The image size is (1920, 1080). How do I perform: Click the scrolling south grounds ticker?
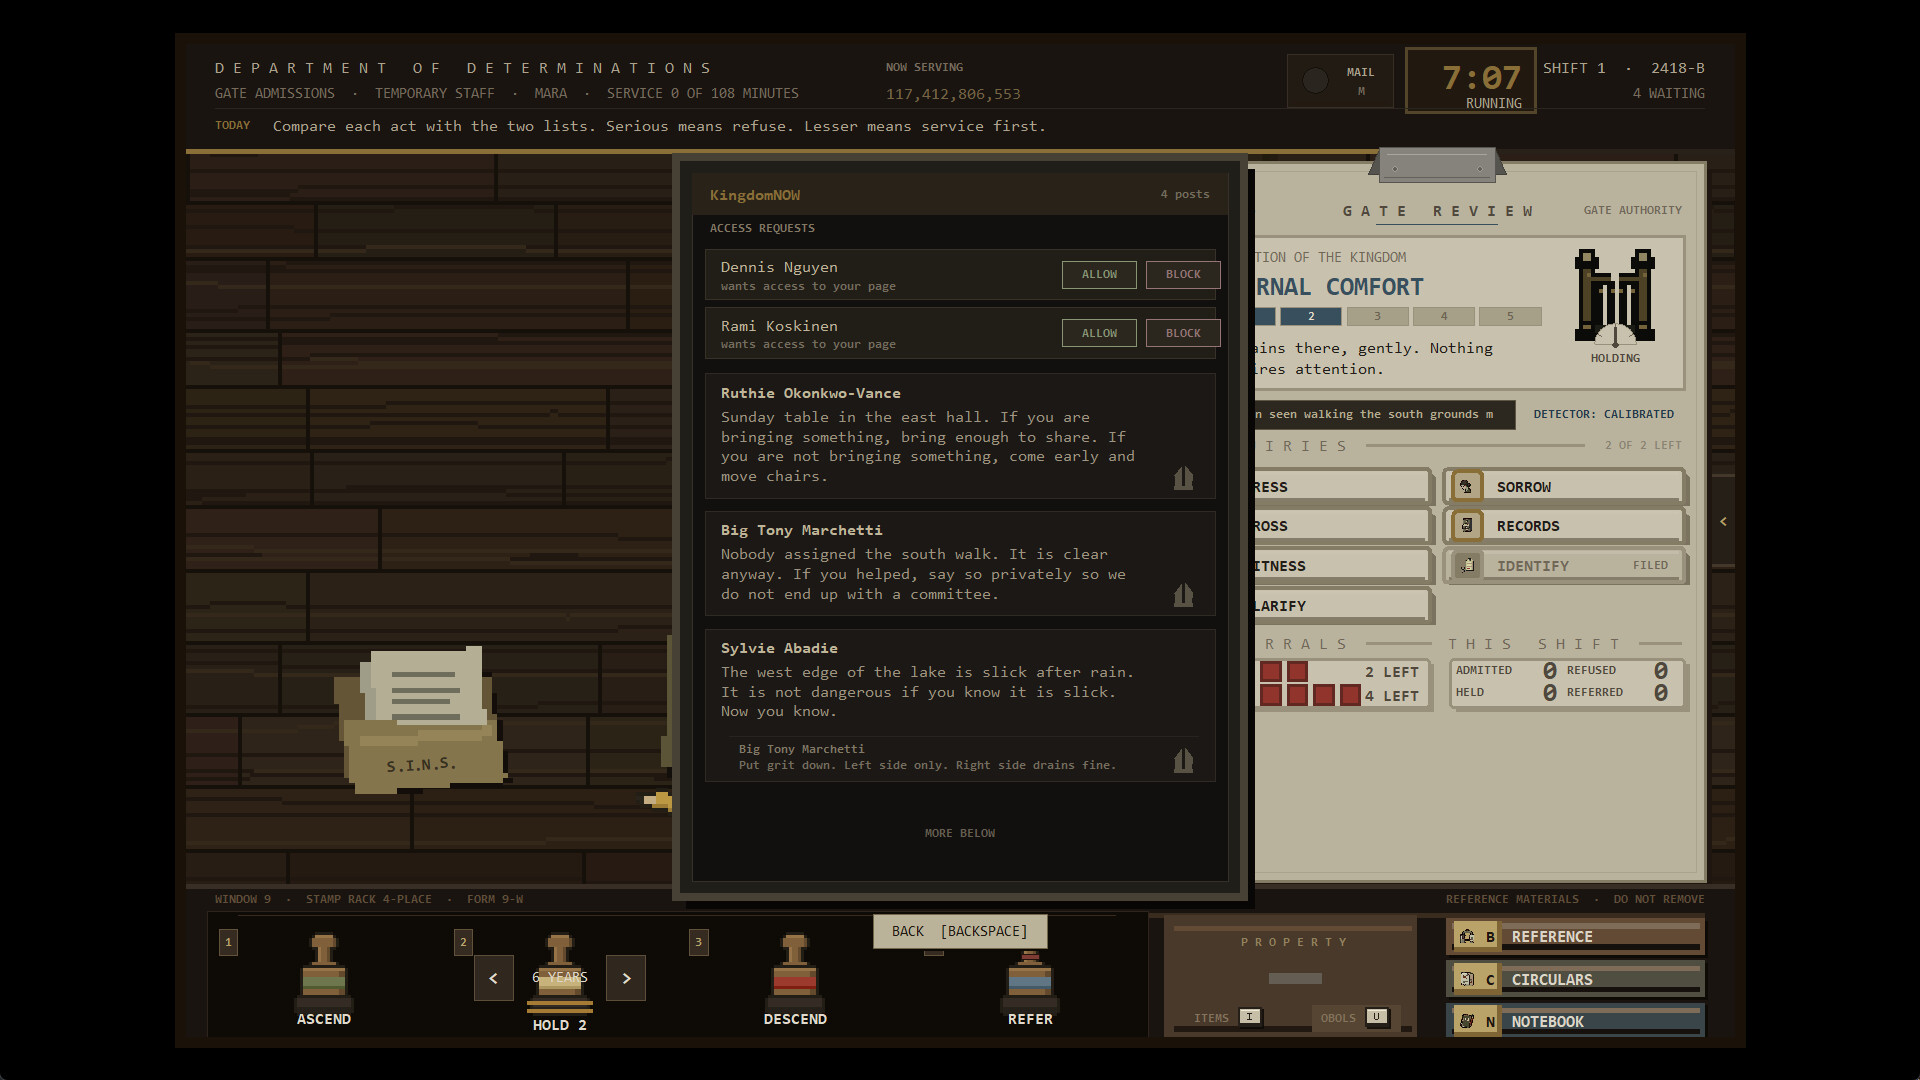tap(1384, 414)
